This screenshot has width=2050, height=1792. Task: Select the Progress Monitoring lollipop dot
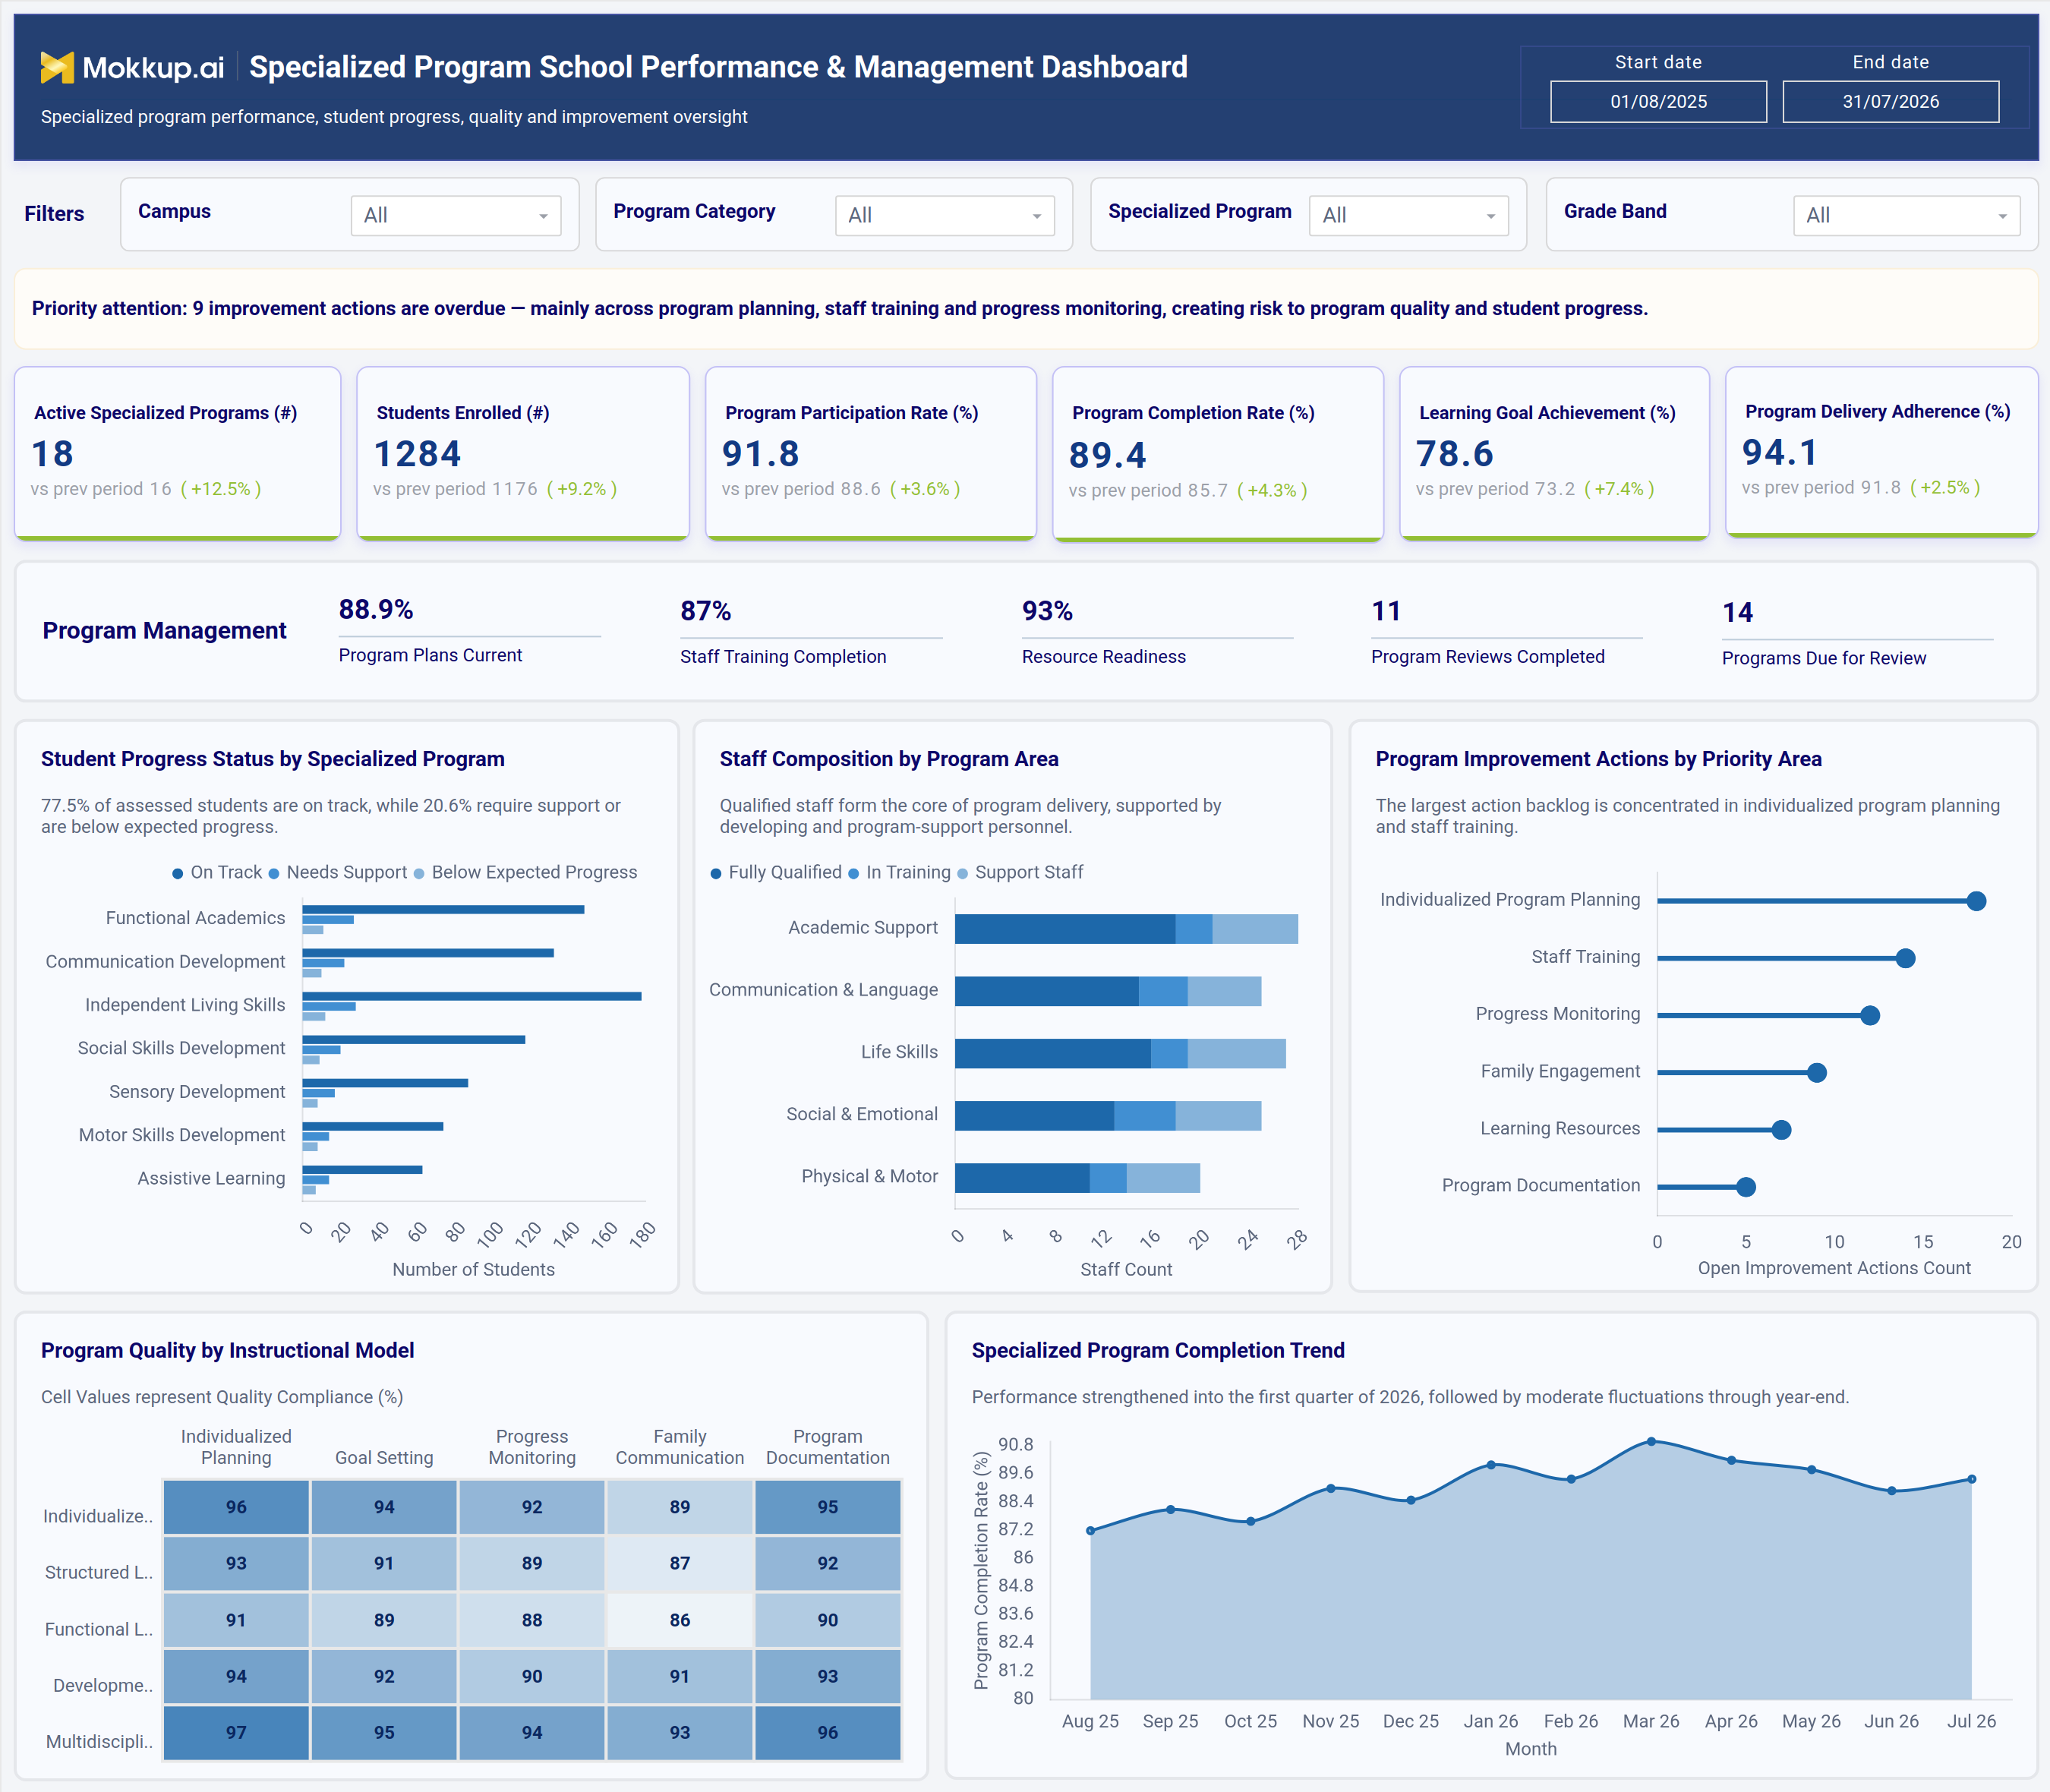coord(1870,1015)
